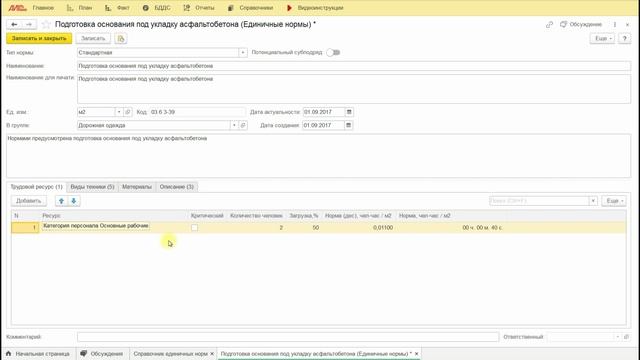
Task: Move the row down with the blue arrow
Action: click(x=74, y=201)
